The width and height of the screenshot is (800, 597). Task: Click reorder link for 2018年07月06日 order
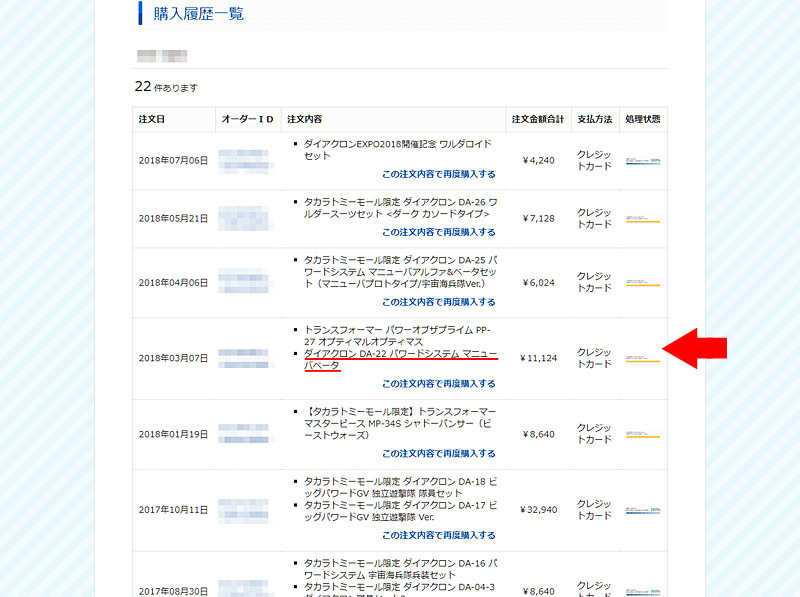(439, 174)
